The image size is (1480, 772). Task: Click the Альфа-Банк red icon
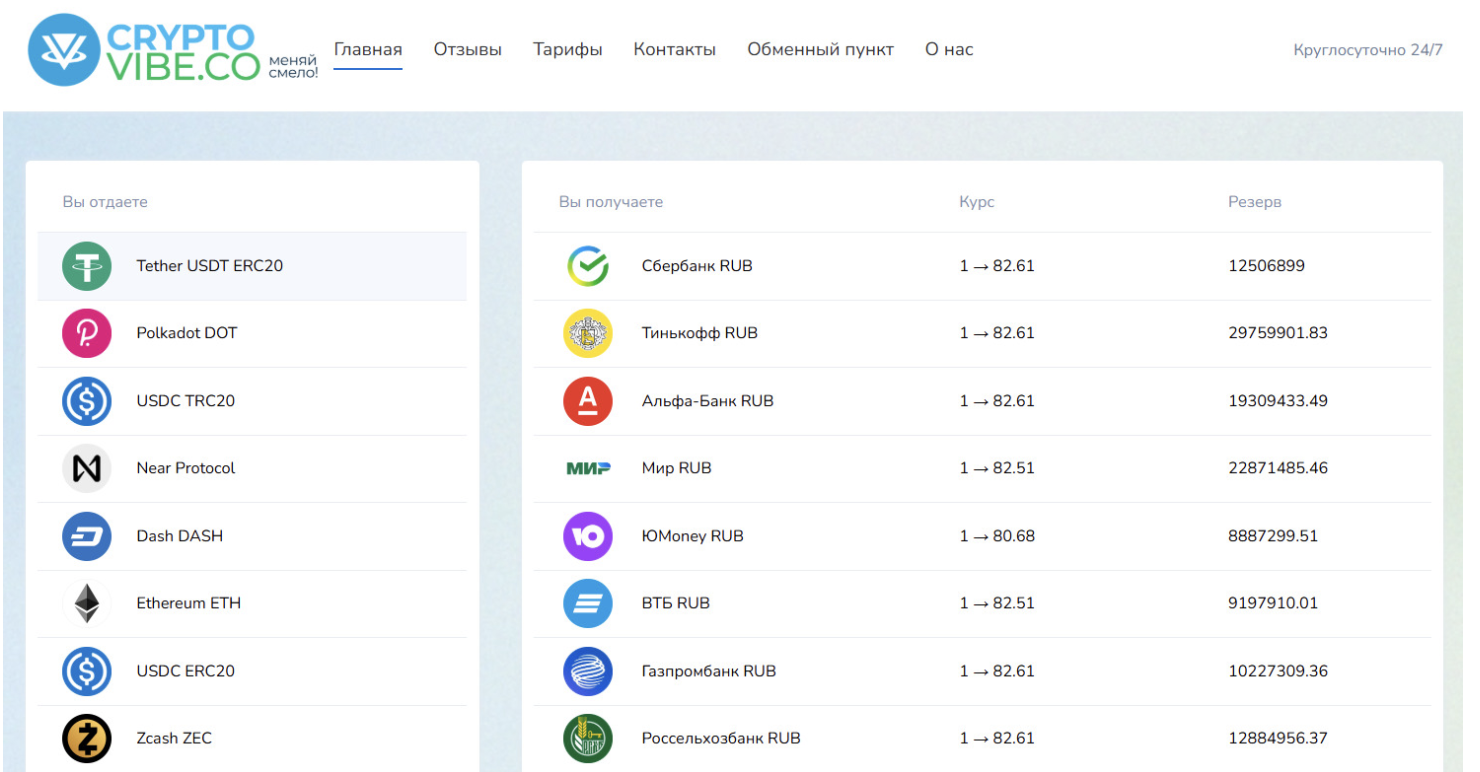588,401
